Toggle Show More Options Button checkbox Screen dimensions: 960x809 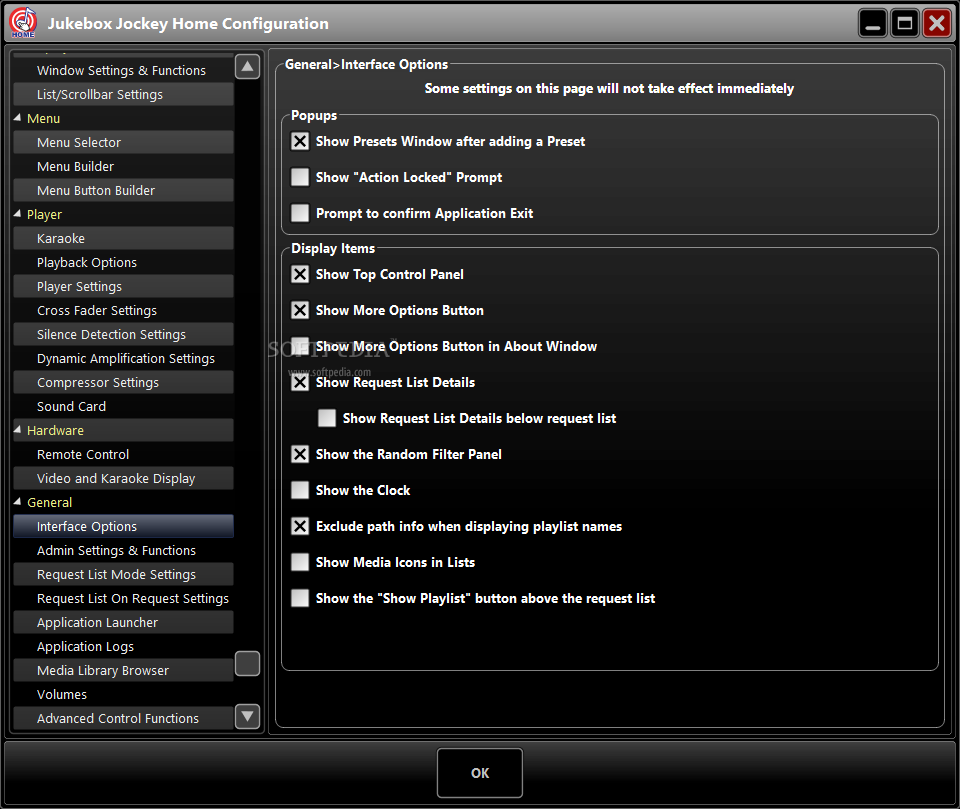pos(300,310)
